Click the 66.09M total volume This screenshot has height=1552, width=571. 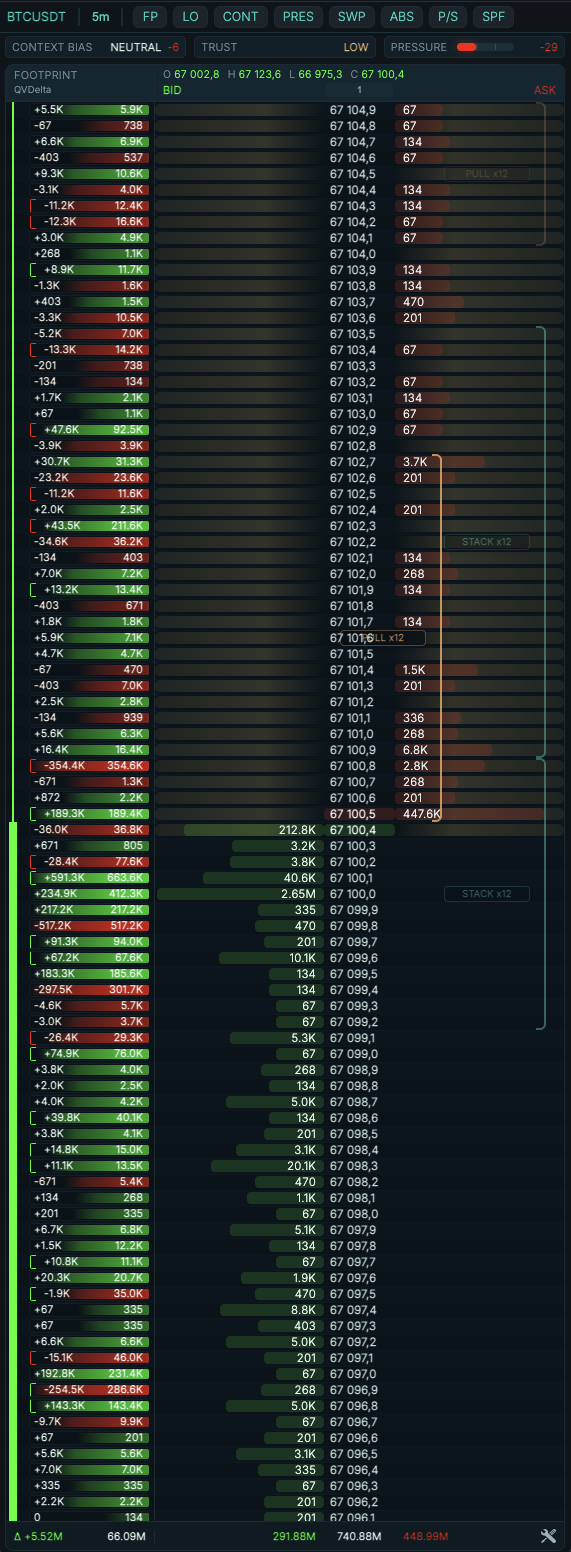126,1536
